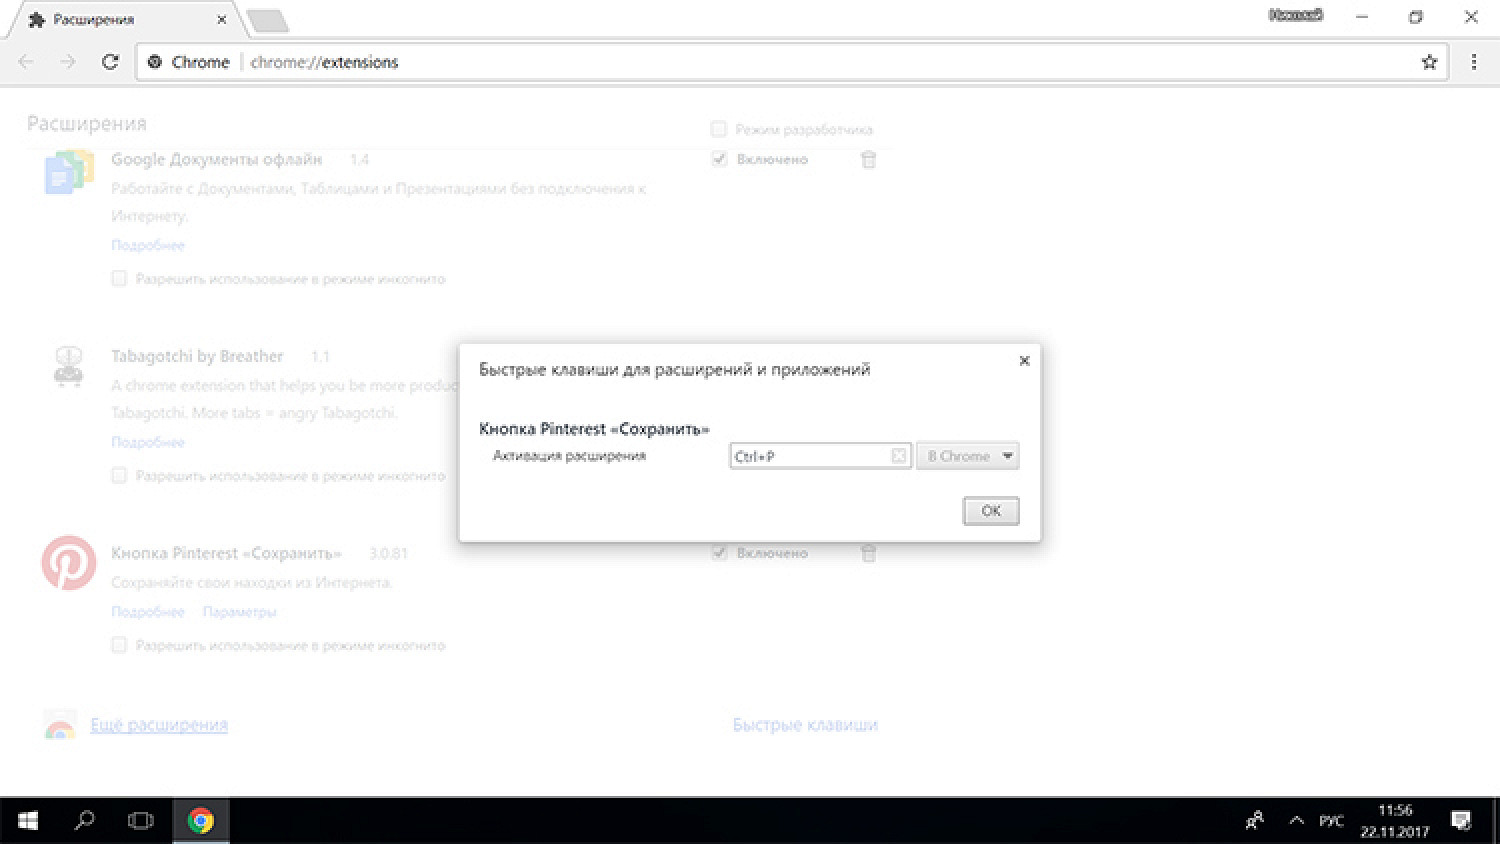Click the Pinterest extension logo
This screenshot has width=1500, height=844.
coord(68,563)
